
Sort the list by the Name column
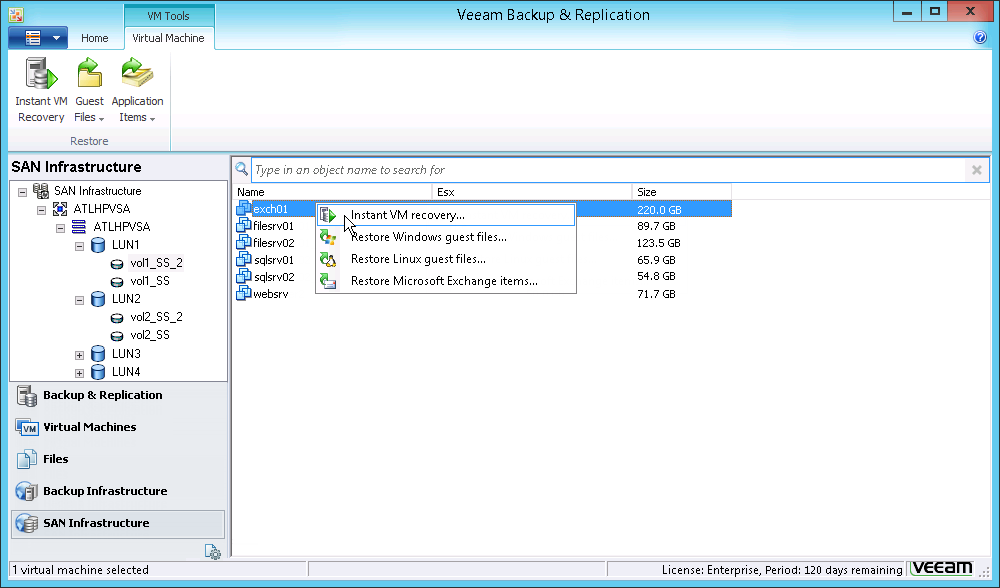coord(333,192)
